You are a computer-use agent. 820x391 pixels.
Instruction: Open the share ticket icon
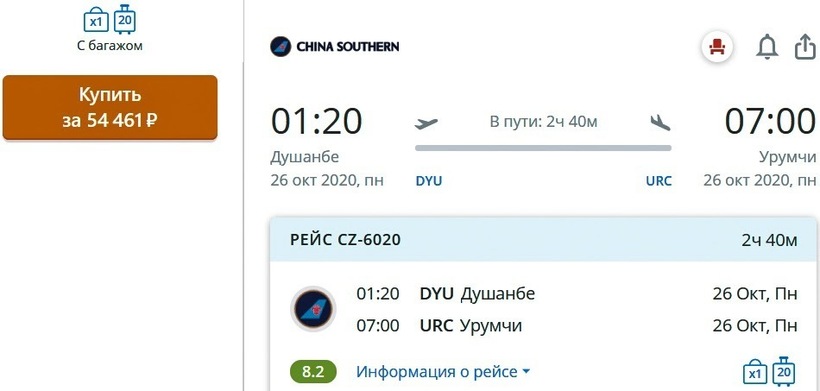point(806,48)
